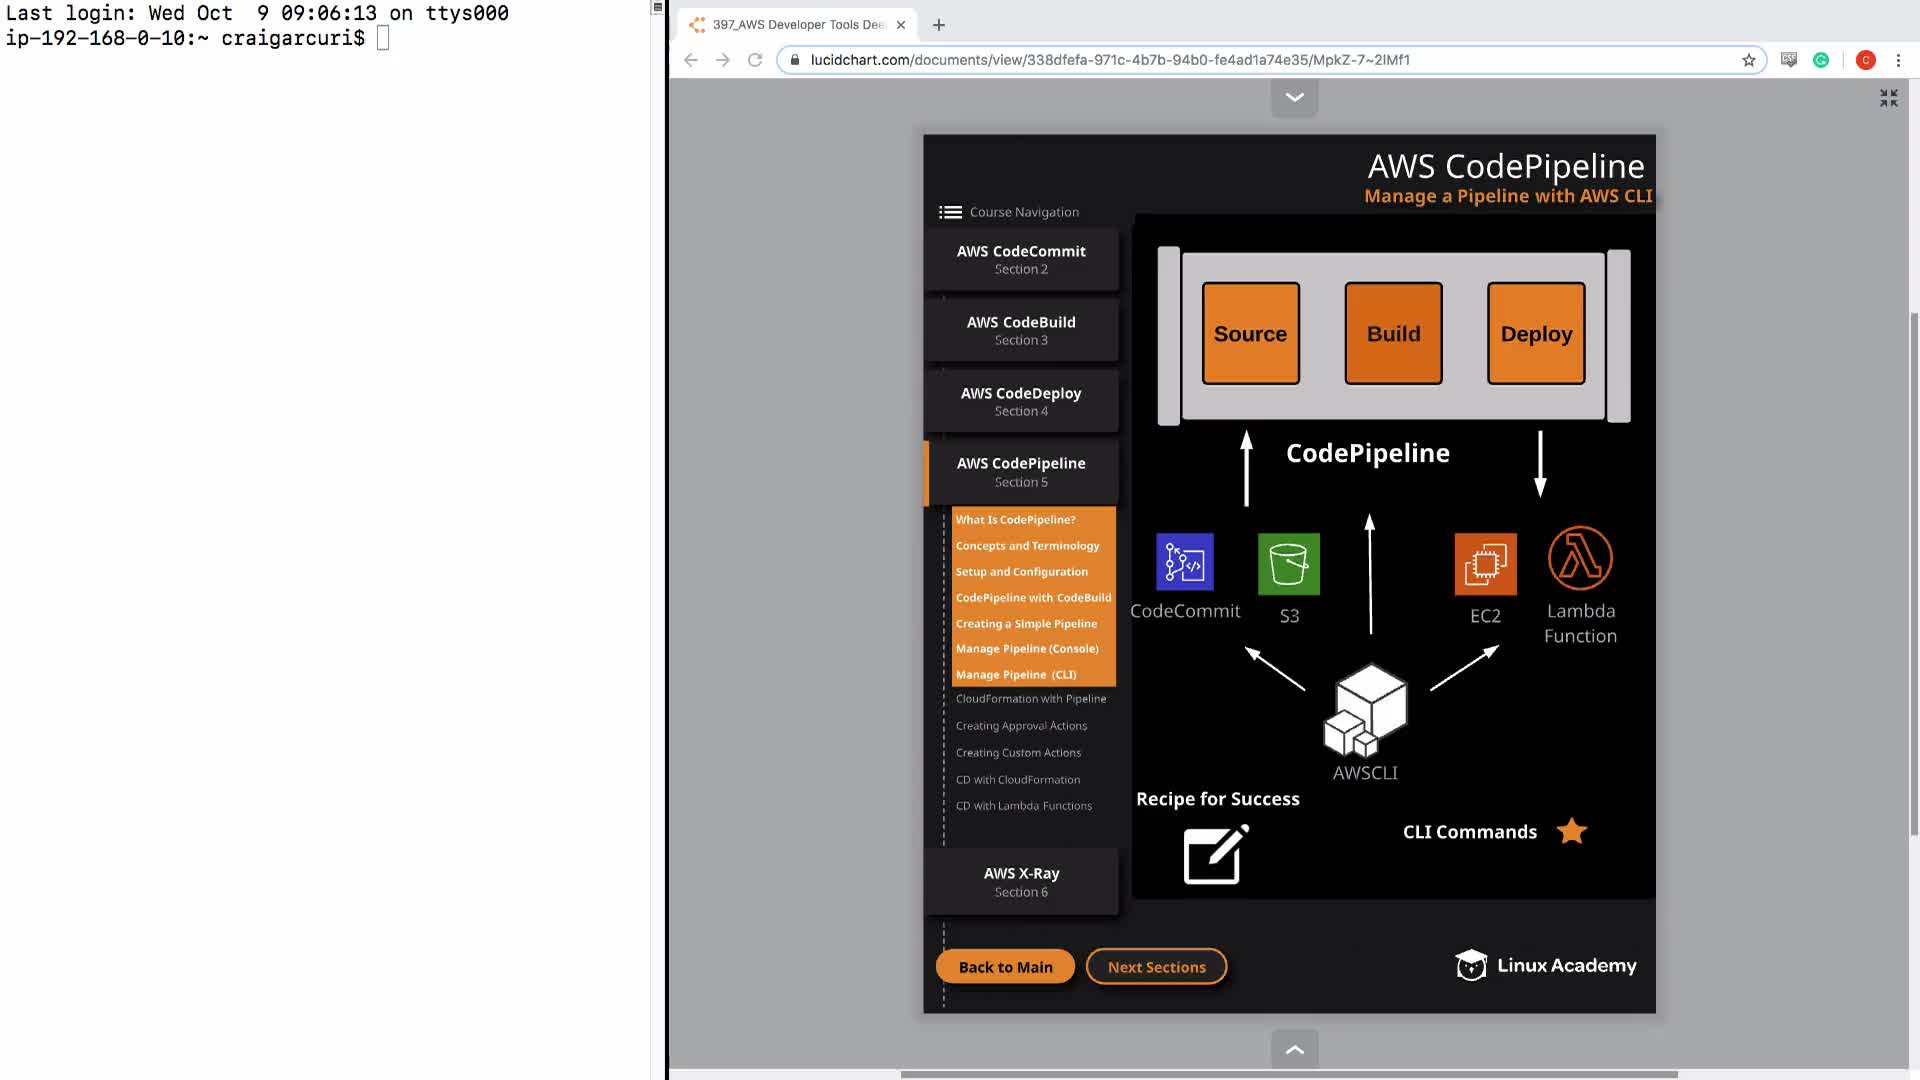This screenshot has width=1920, height=1080.
Task: Click the EC2 instance icon
Action: pyautogui.click(x=1485, y=564)
